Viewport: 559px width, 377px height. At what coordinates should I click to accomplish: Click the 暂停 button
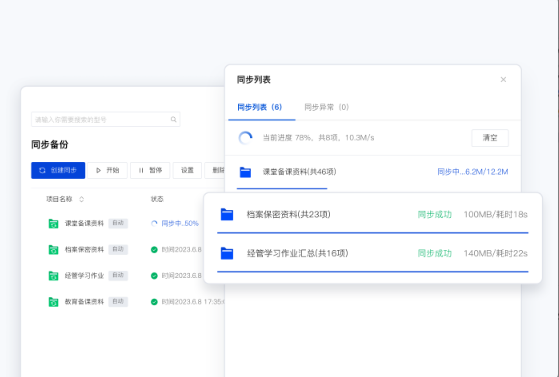(x=150, y=170)
